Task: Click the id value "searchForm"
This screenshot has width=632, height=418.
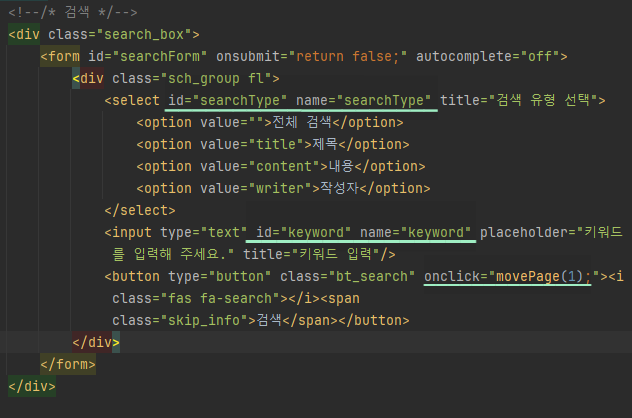Action: click(160, 56)
